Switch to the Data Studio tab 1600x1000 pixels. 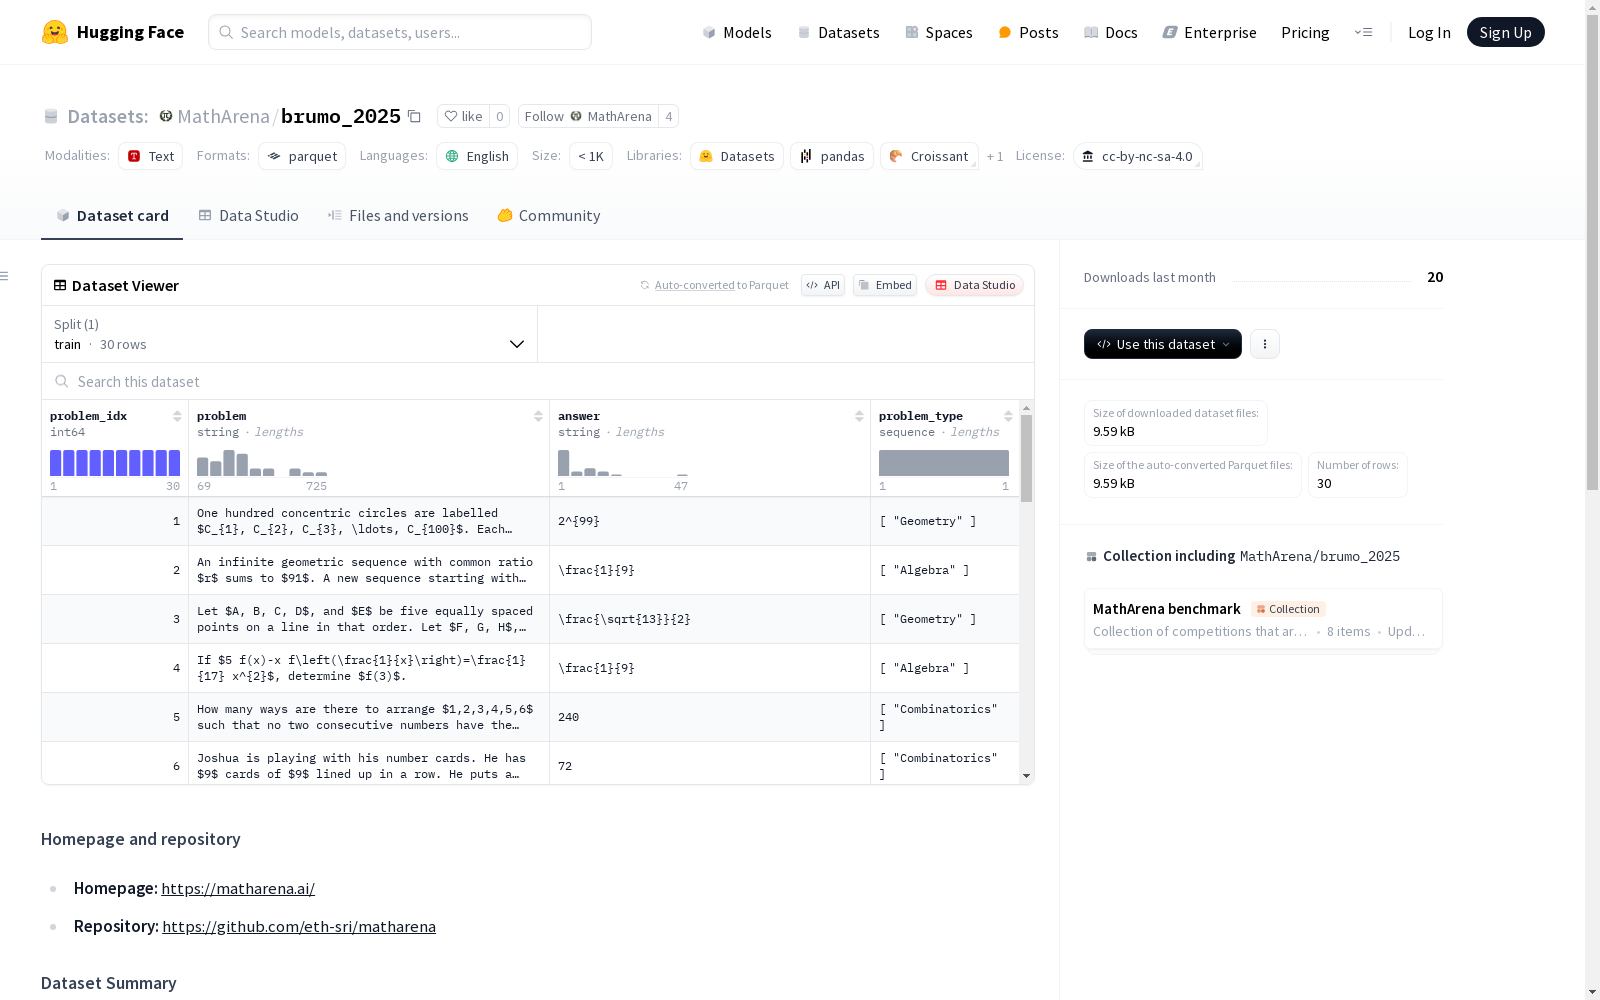[248, 216]
